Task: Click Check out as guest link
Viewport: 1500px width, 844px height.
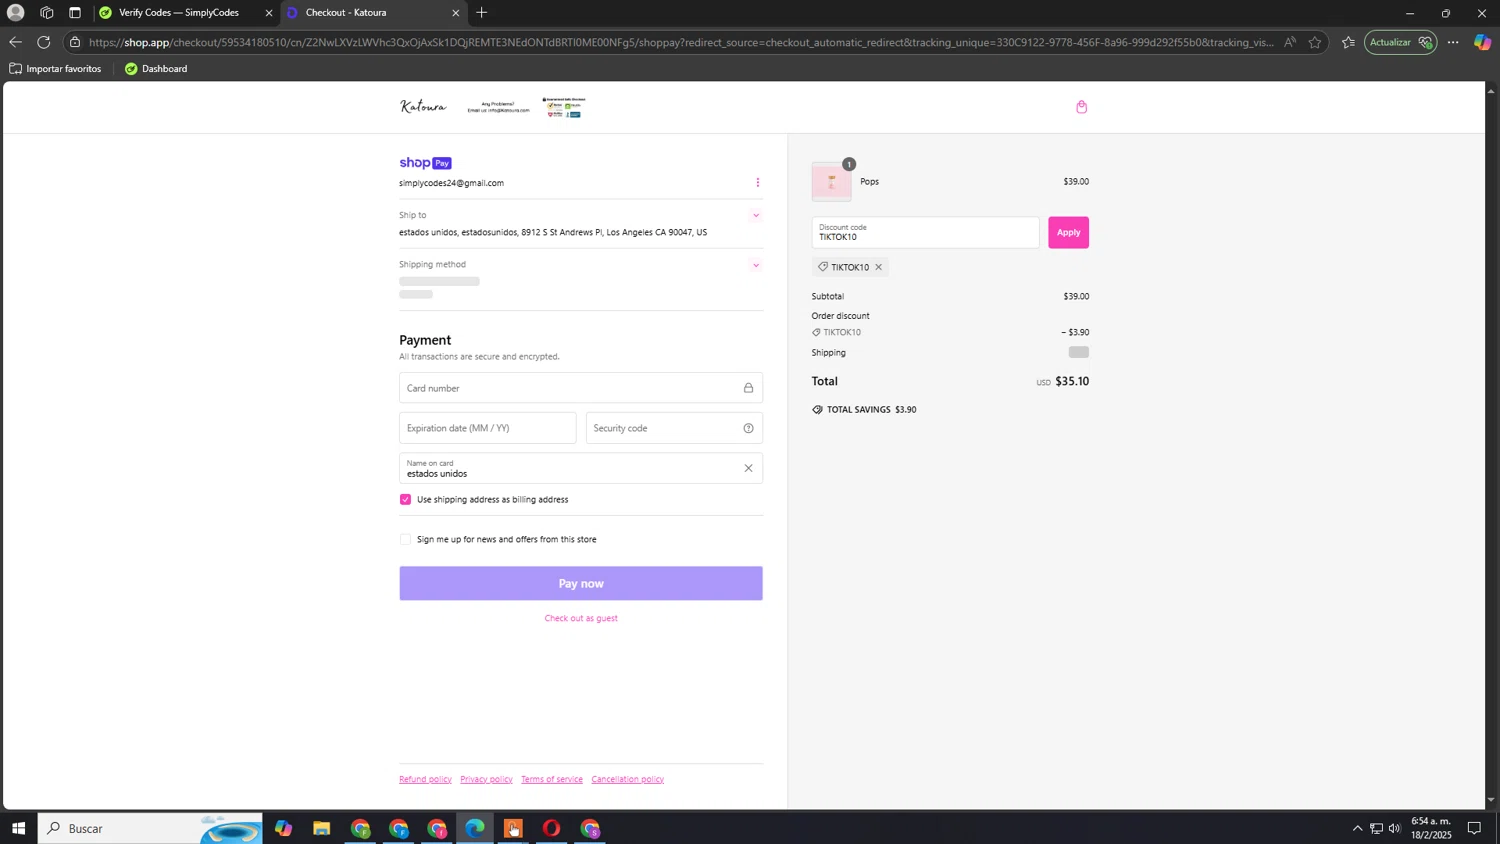Action: click(x=580, y=618)
